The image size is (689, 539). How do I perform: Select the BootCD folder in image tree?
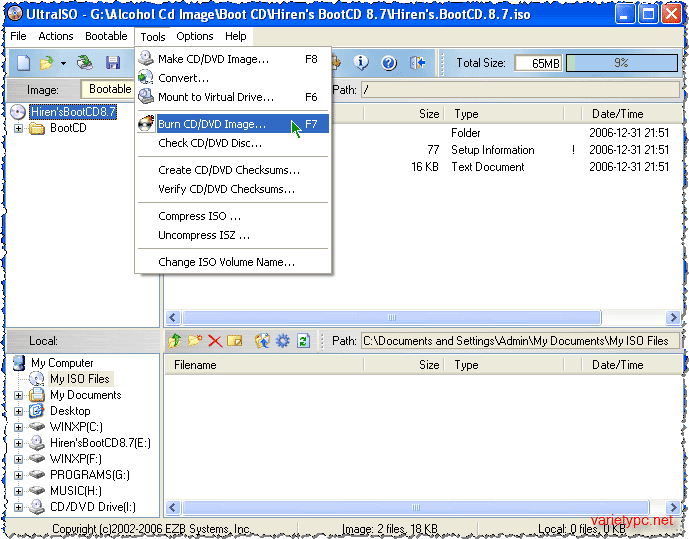(x=68, y=128)
